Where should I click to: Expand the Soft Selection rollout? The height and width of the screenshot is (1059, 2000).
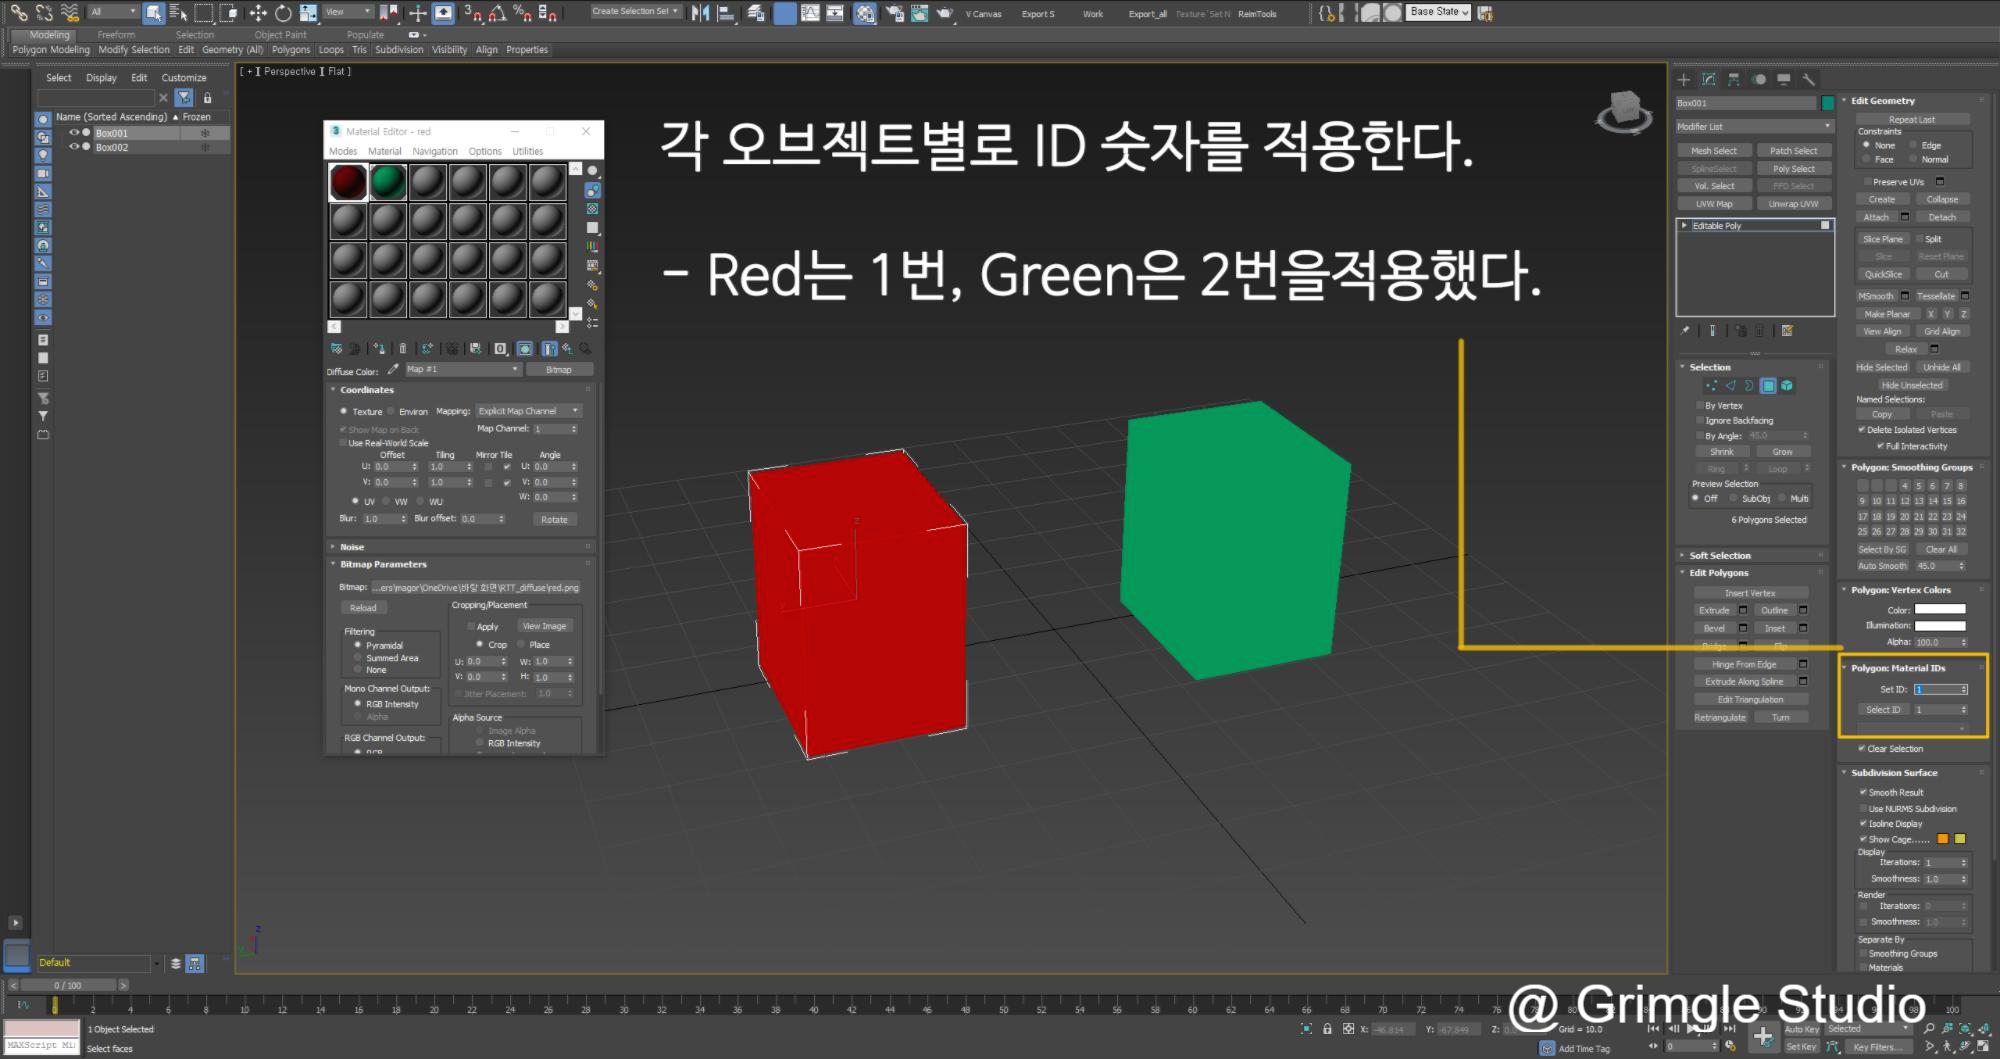point(1720,555)
